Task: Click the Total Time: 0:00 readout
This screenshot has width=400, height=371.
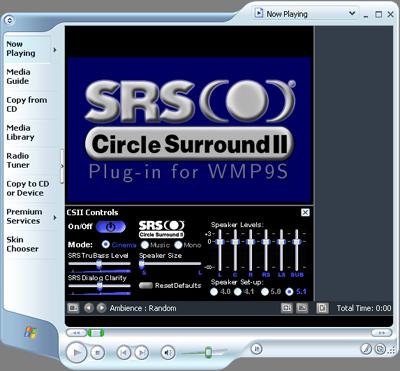Action: [364, 308]
